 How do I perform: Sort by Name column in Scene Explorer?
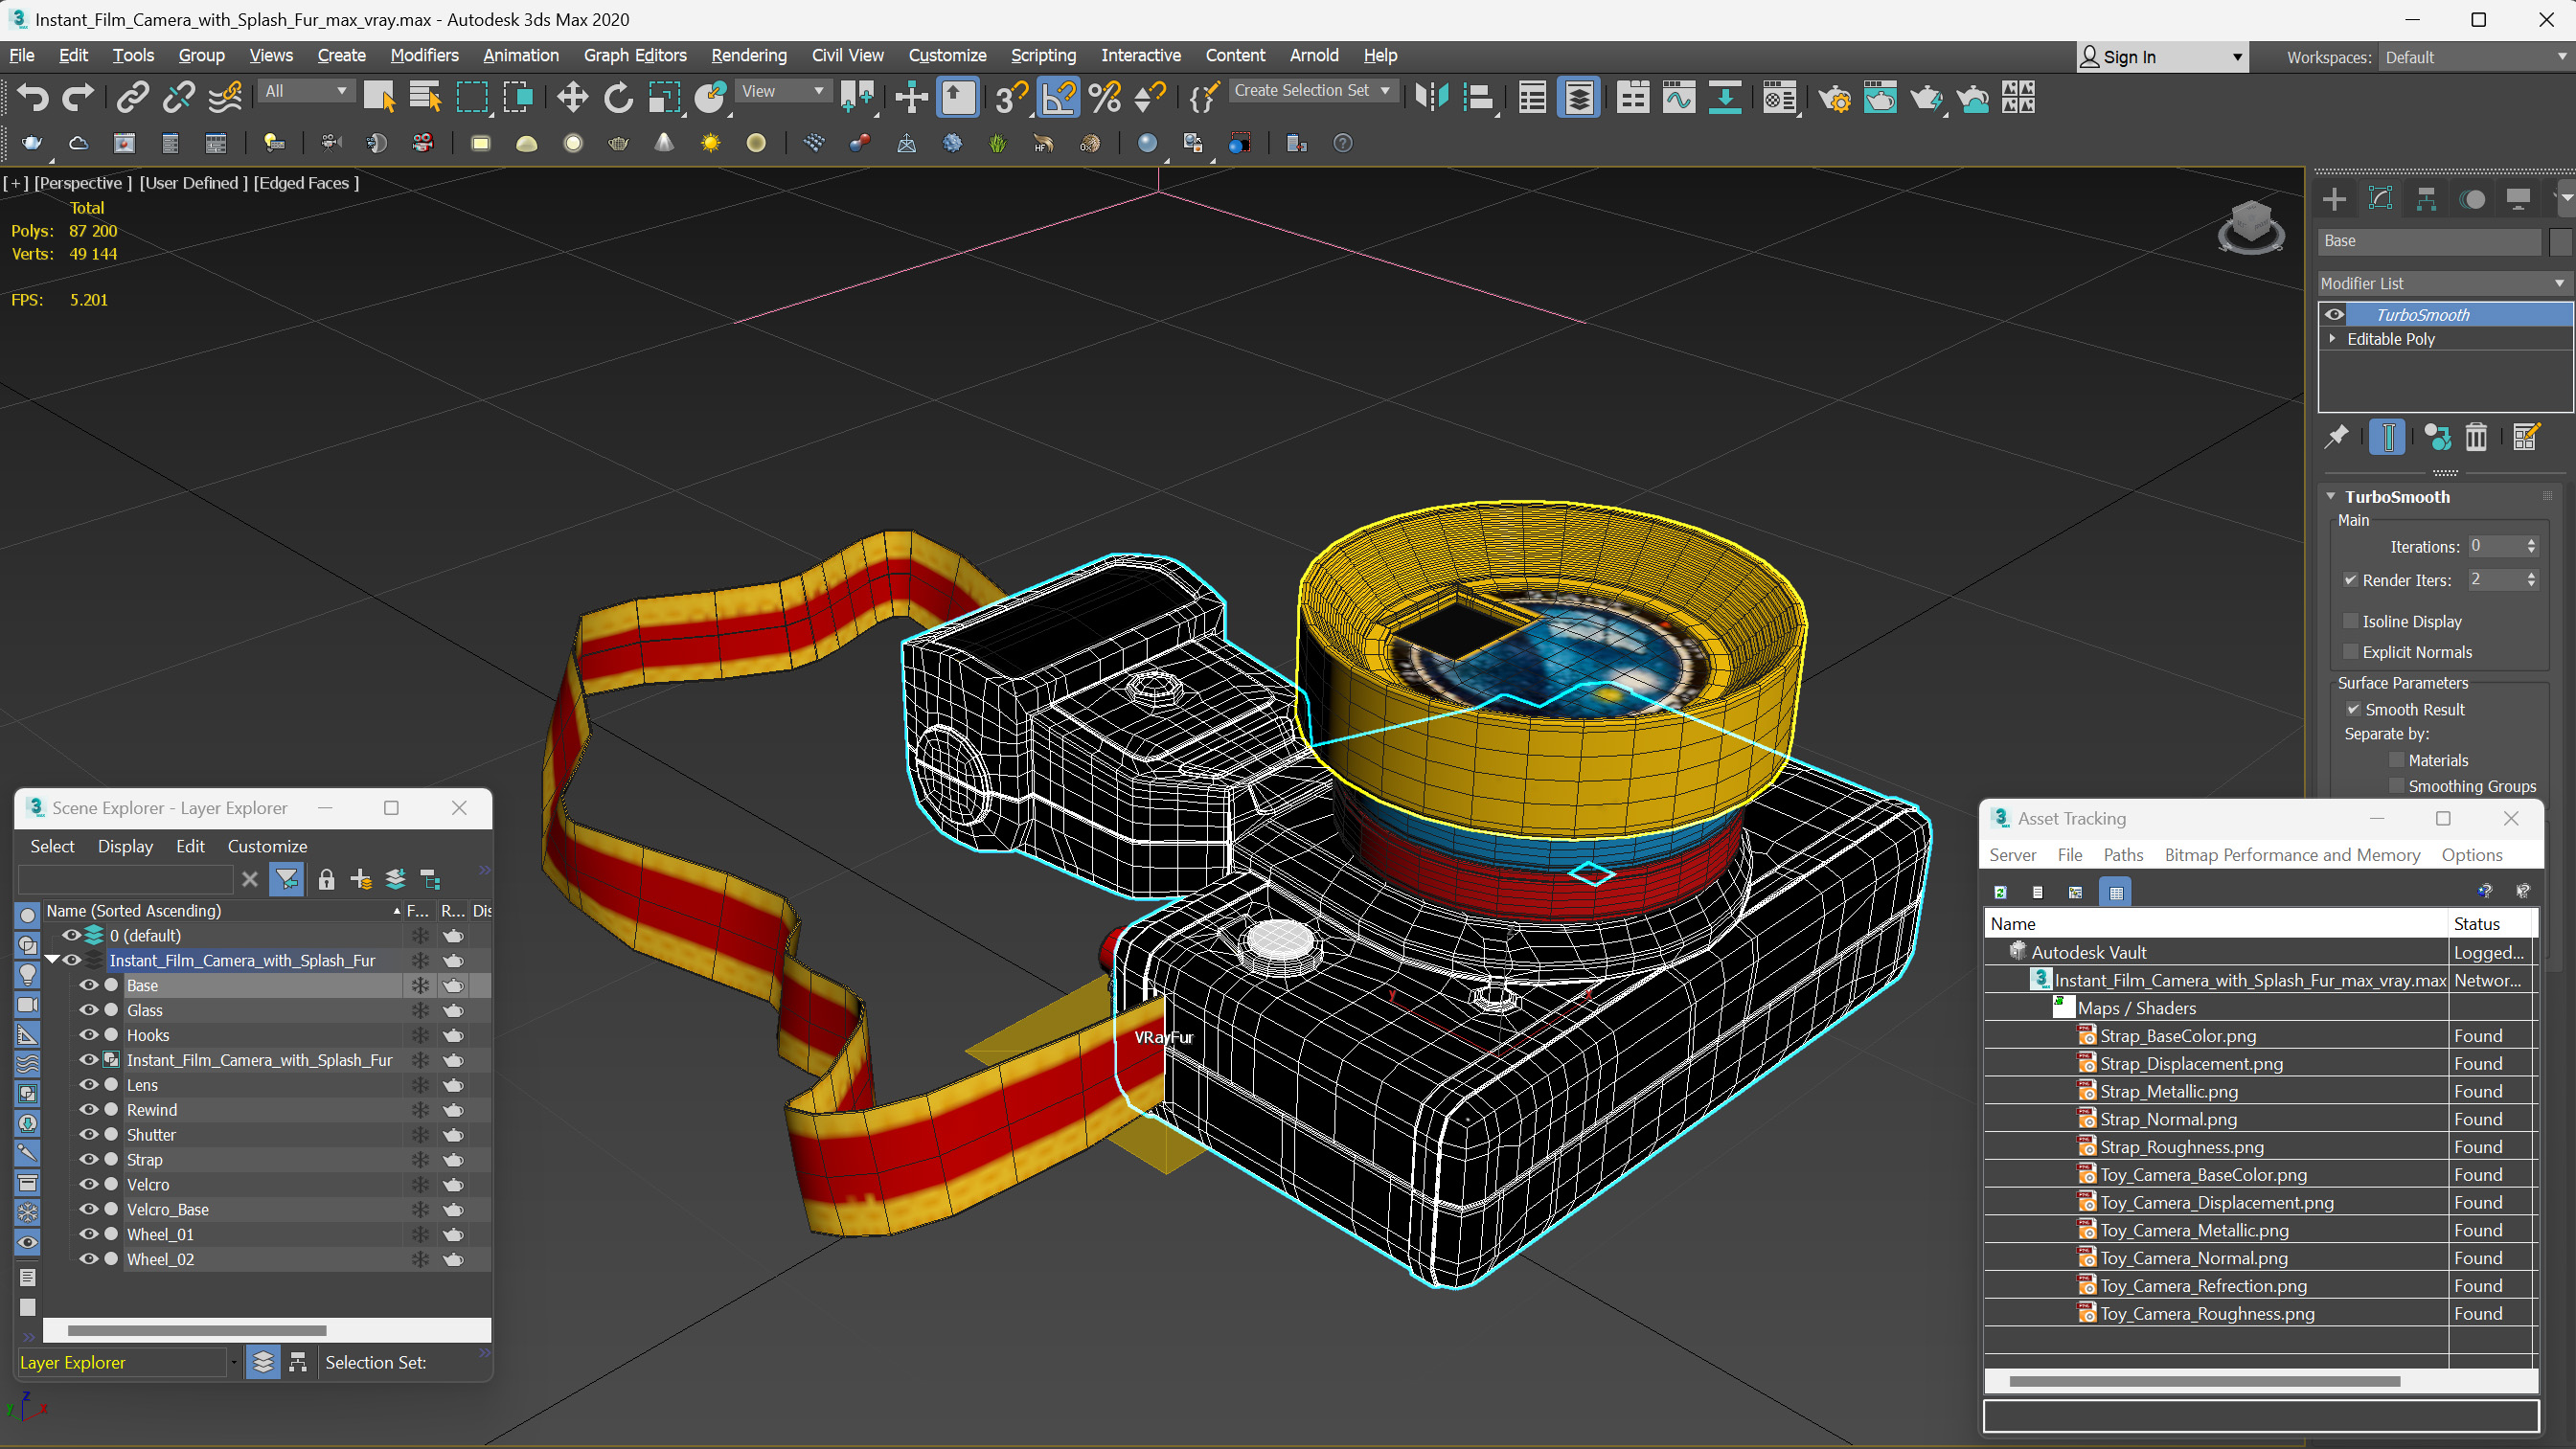(223, 910)
